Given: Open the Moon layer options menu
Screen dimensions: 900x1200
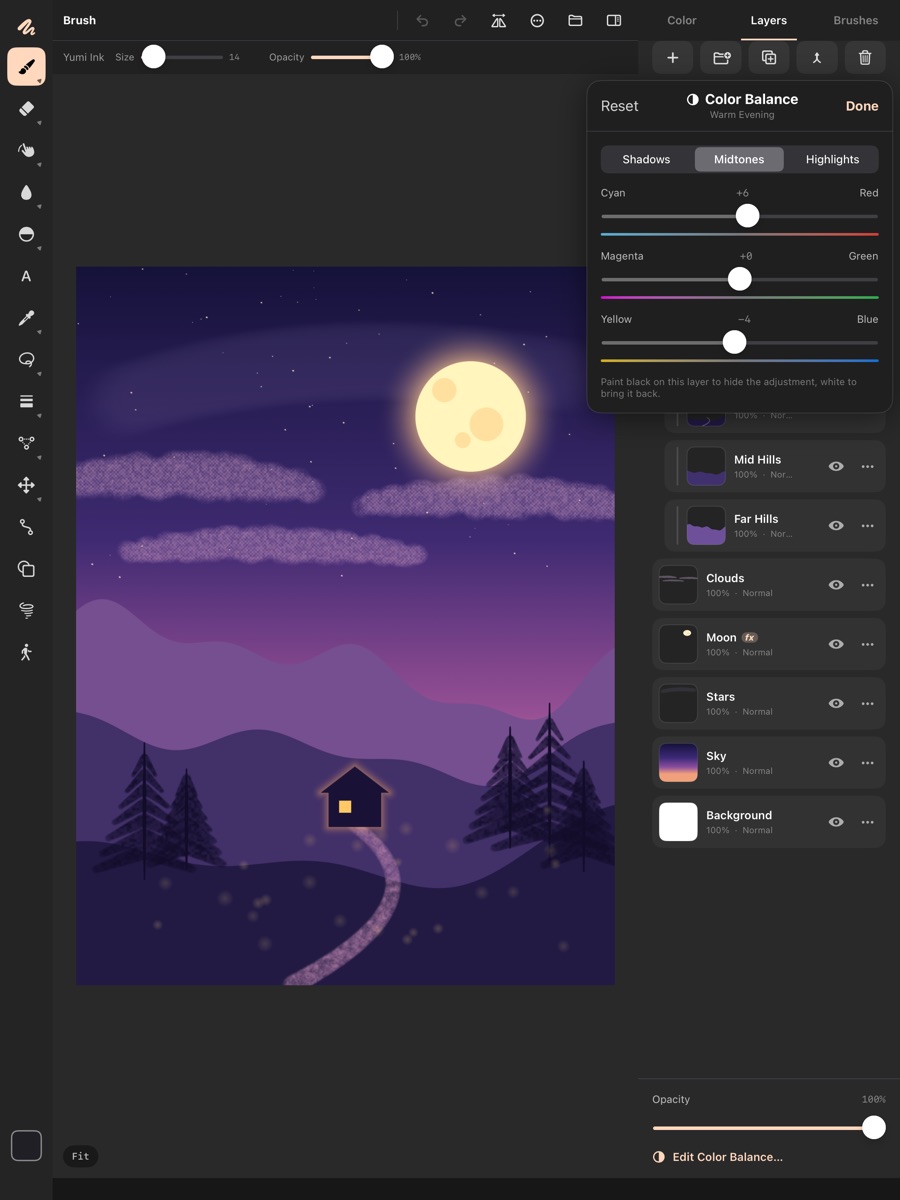Looking at the screenshot, I should click(867, 644).
